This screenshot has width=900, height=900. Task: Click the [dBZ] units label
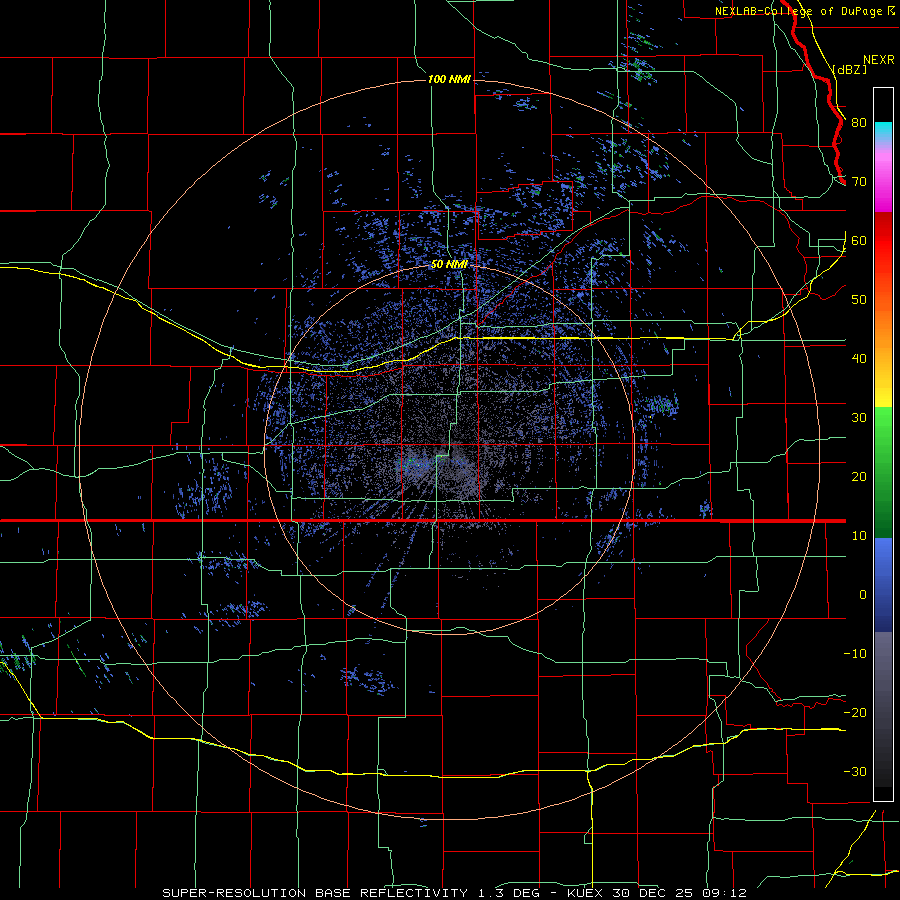pyautogui.click(x=849, y=69)
